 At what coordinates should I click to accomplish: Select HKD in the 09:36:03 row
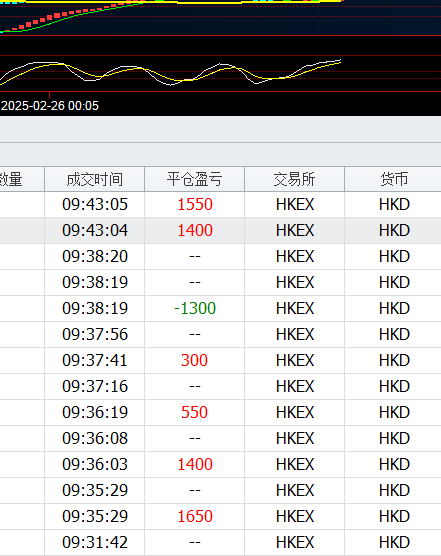tap(394, 464)
